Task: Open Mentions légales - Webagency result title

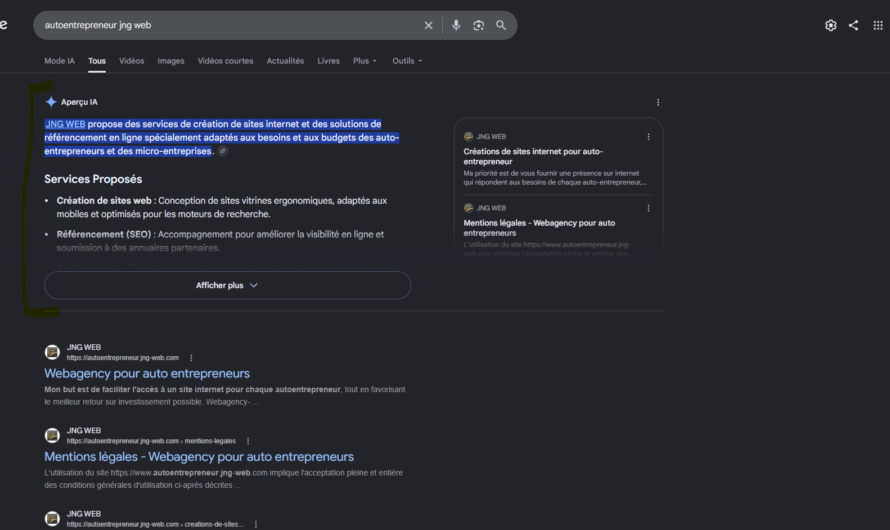Action: (x=199, y=457)
